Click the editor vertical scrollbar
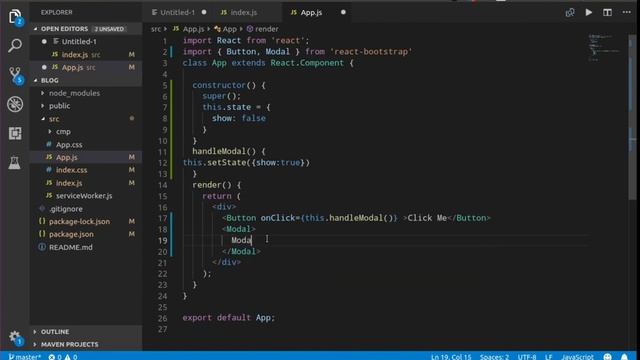Image resolution: width=640 pixels, height=360 pixels. click(632, 118)
